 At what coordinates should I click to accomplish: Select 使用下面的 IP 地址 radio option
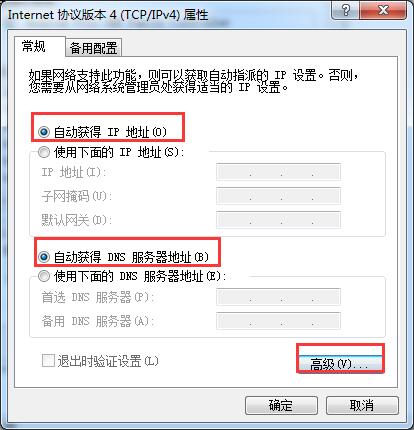(x=44, y=152)
